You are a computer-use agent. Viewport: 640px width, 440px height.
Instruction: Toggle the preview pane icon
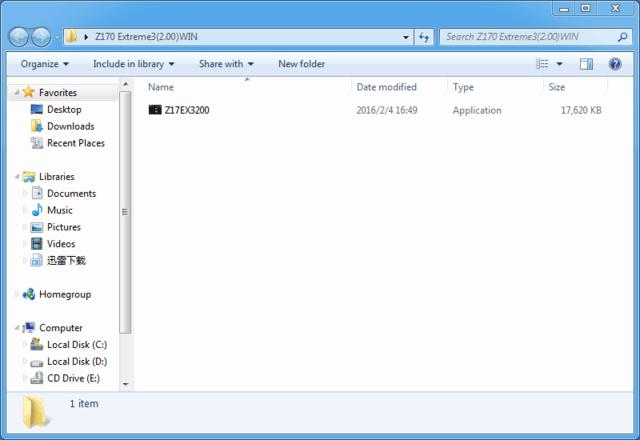click(x=587, y=64)
